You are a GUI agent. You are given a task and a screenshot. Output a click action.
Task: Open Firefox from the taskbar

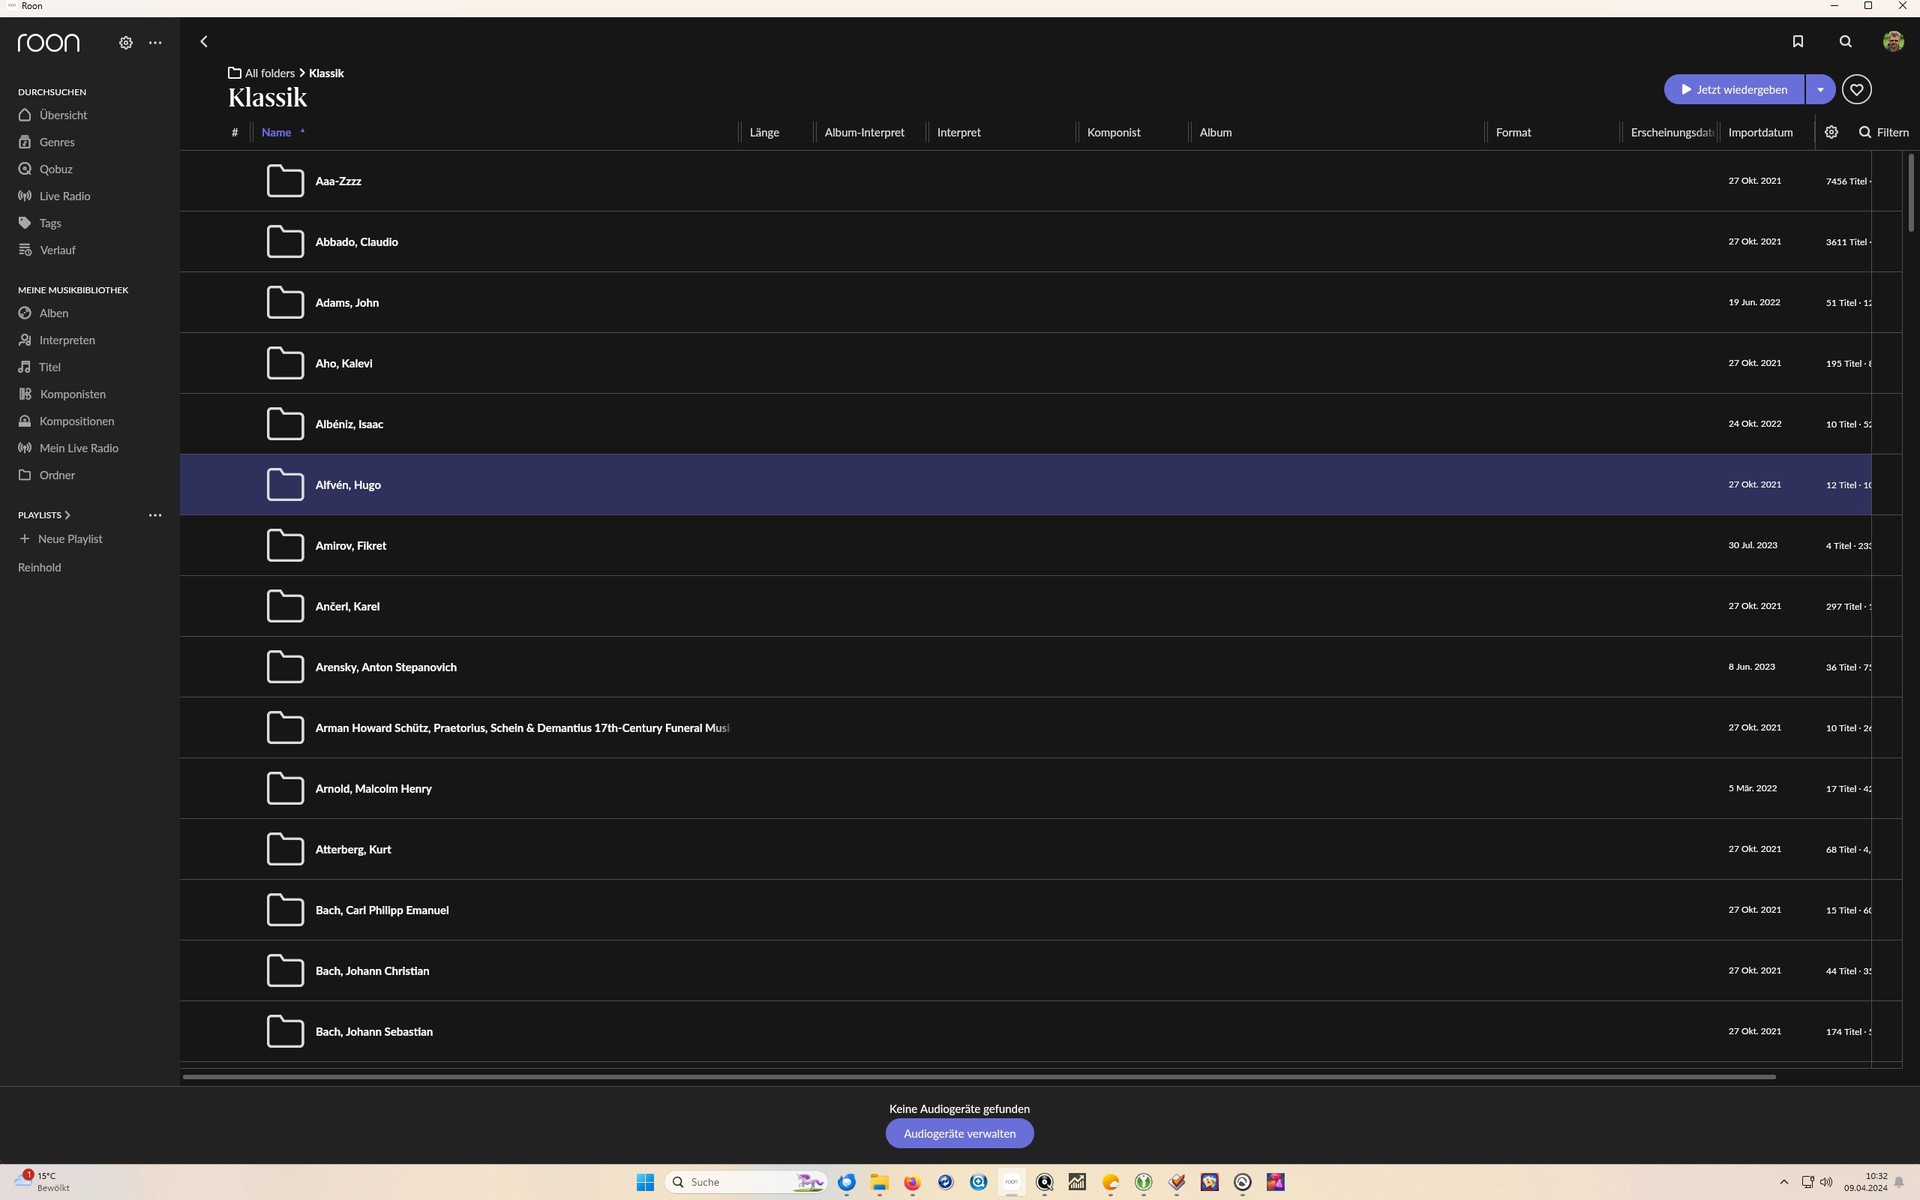tap(912, 1182)
